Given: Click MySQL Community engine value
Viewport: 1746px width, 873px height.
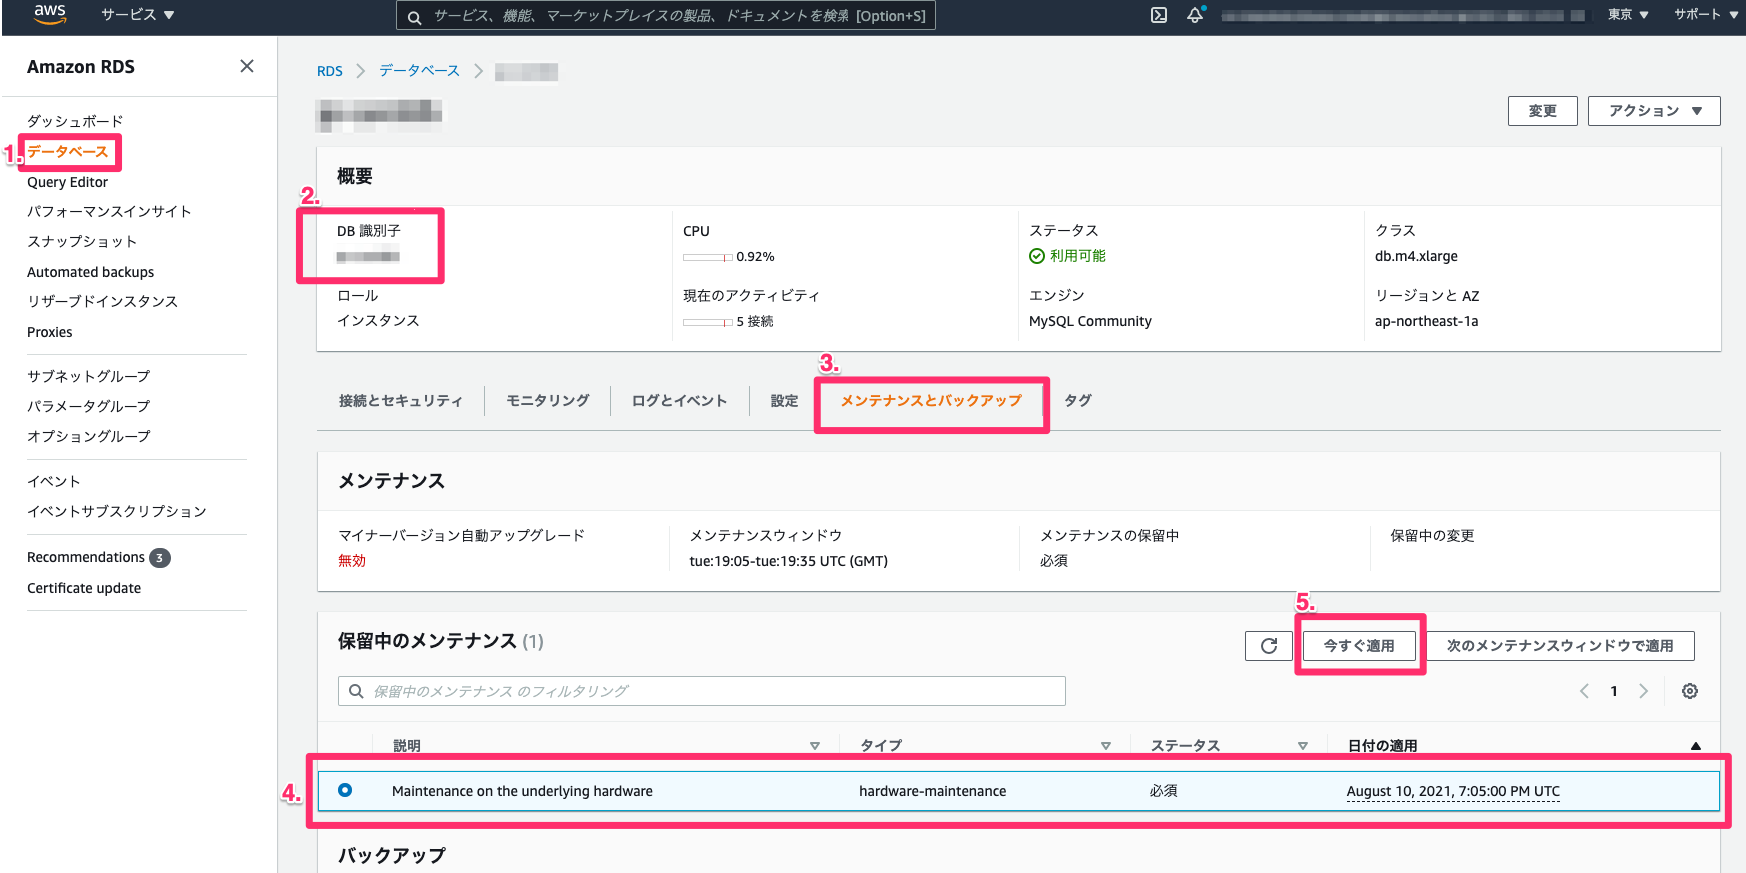Looking at the screenshot, I should coord(1090,321).
